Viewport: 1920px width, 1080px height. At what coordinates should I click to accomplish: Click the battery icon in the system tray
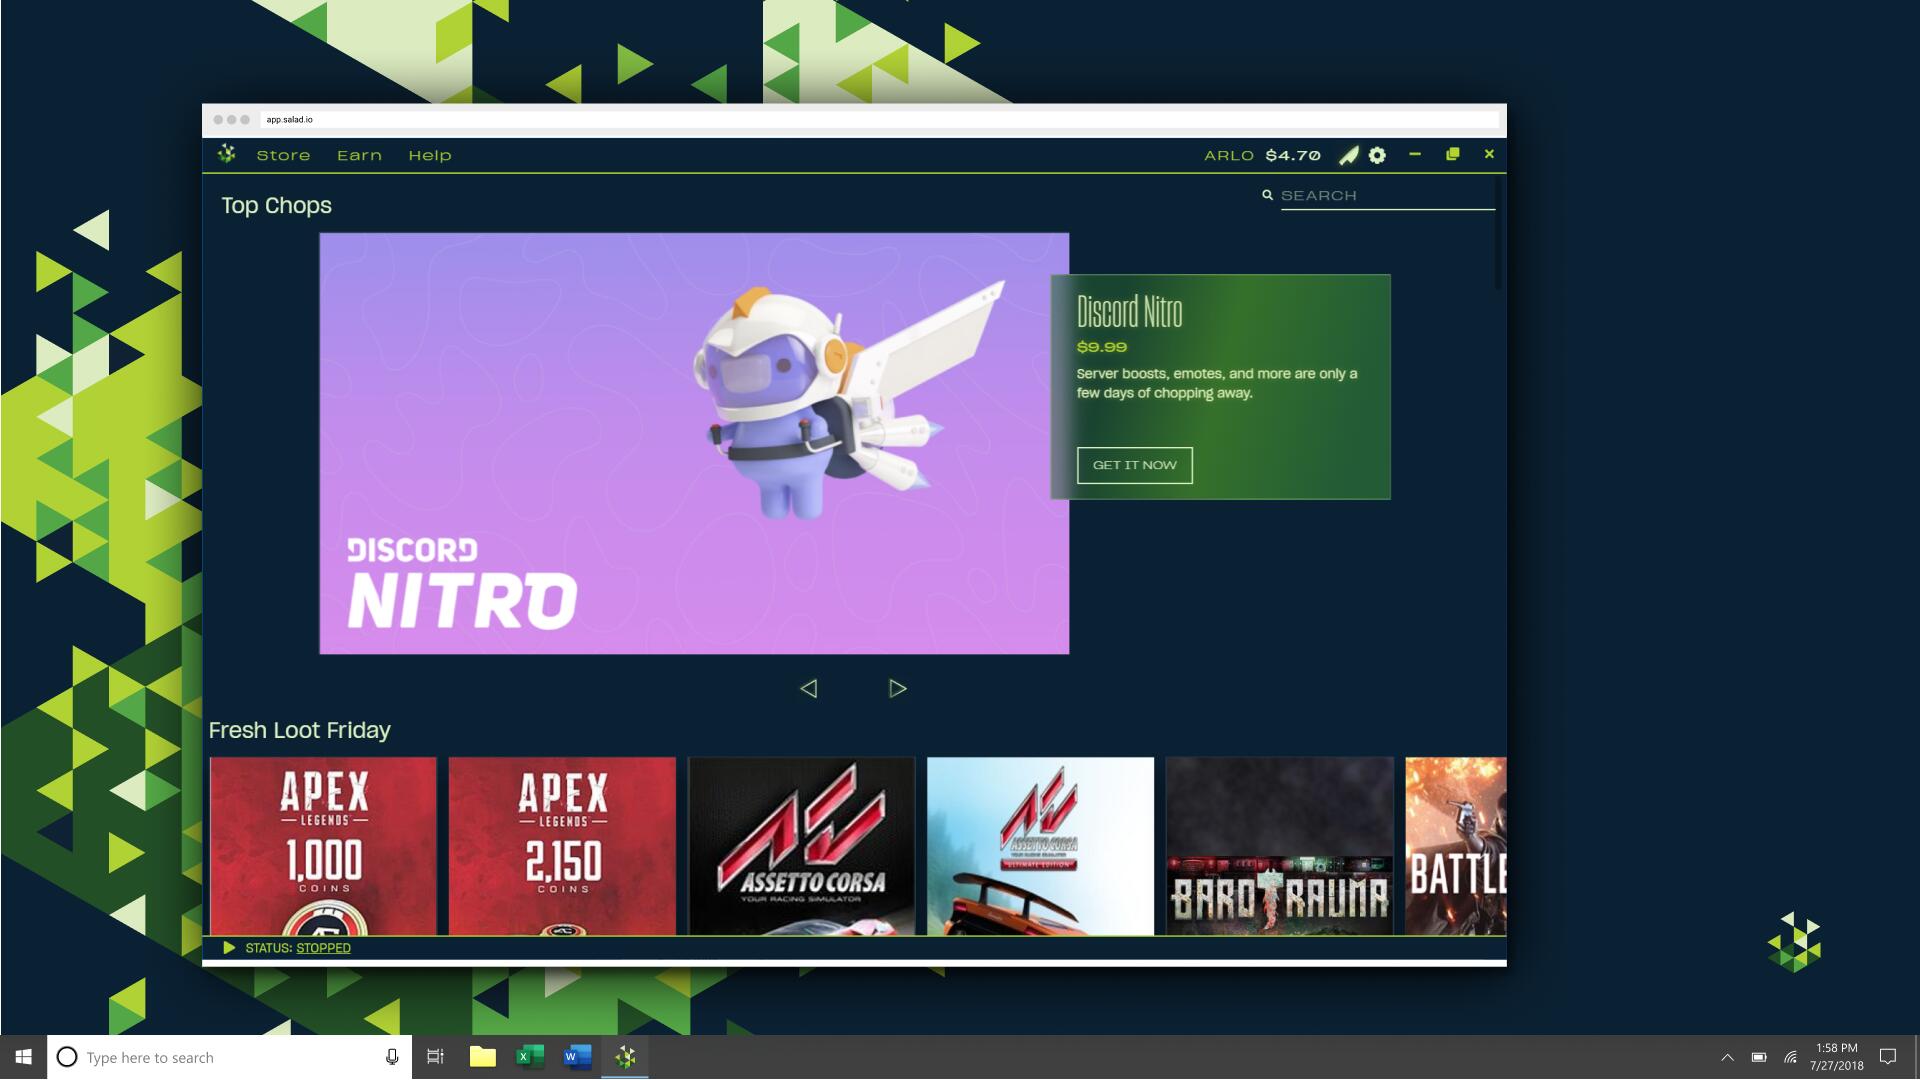pyautogui.click(x=1759, y=1057)
